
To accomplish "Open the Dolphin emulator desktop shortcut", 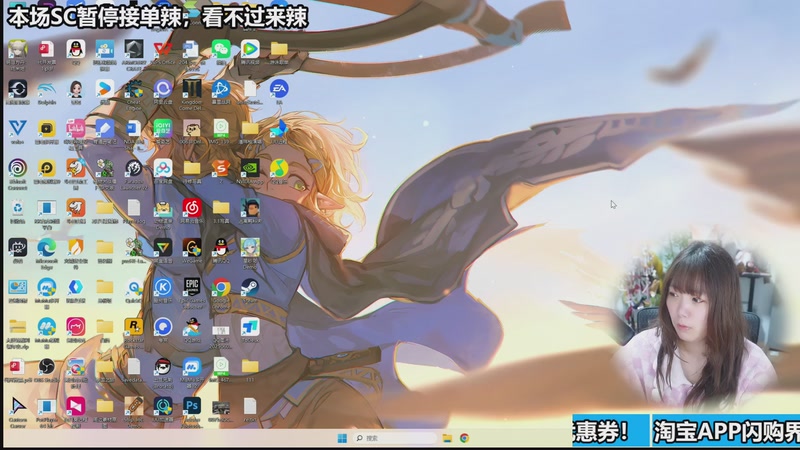I will 46,89.
